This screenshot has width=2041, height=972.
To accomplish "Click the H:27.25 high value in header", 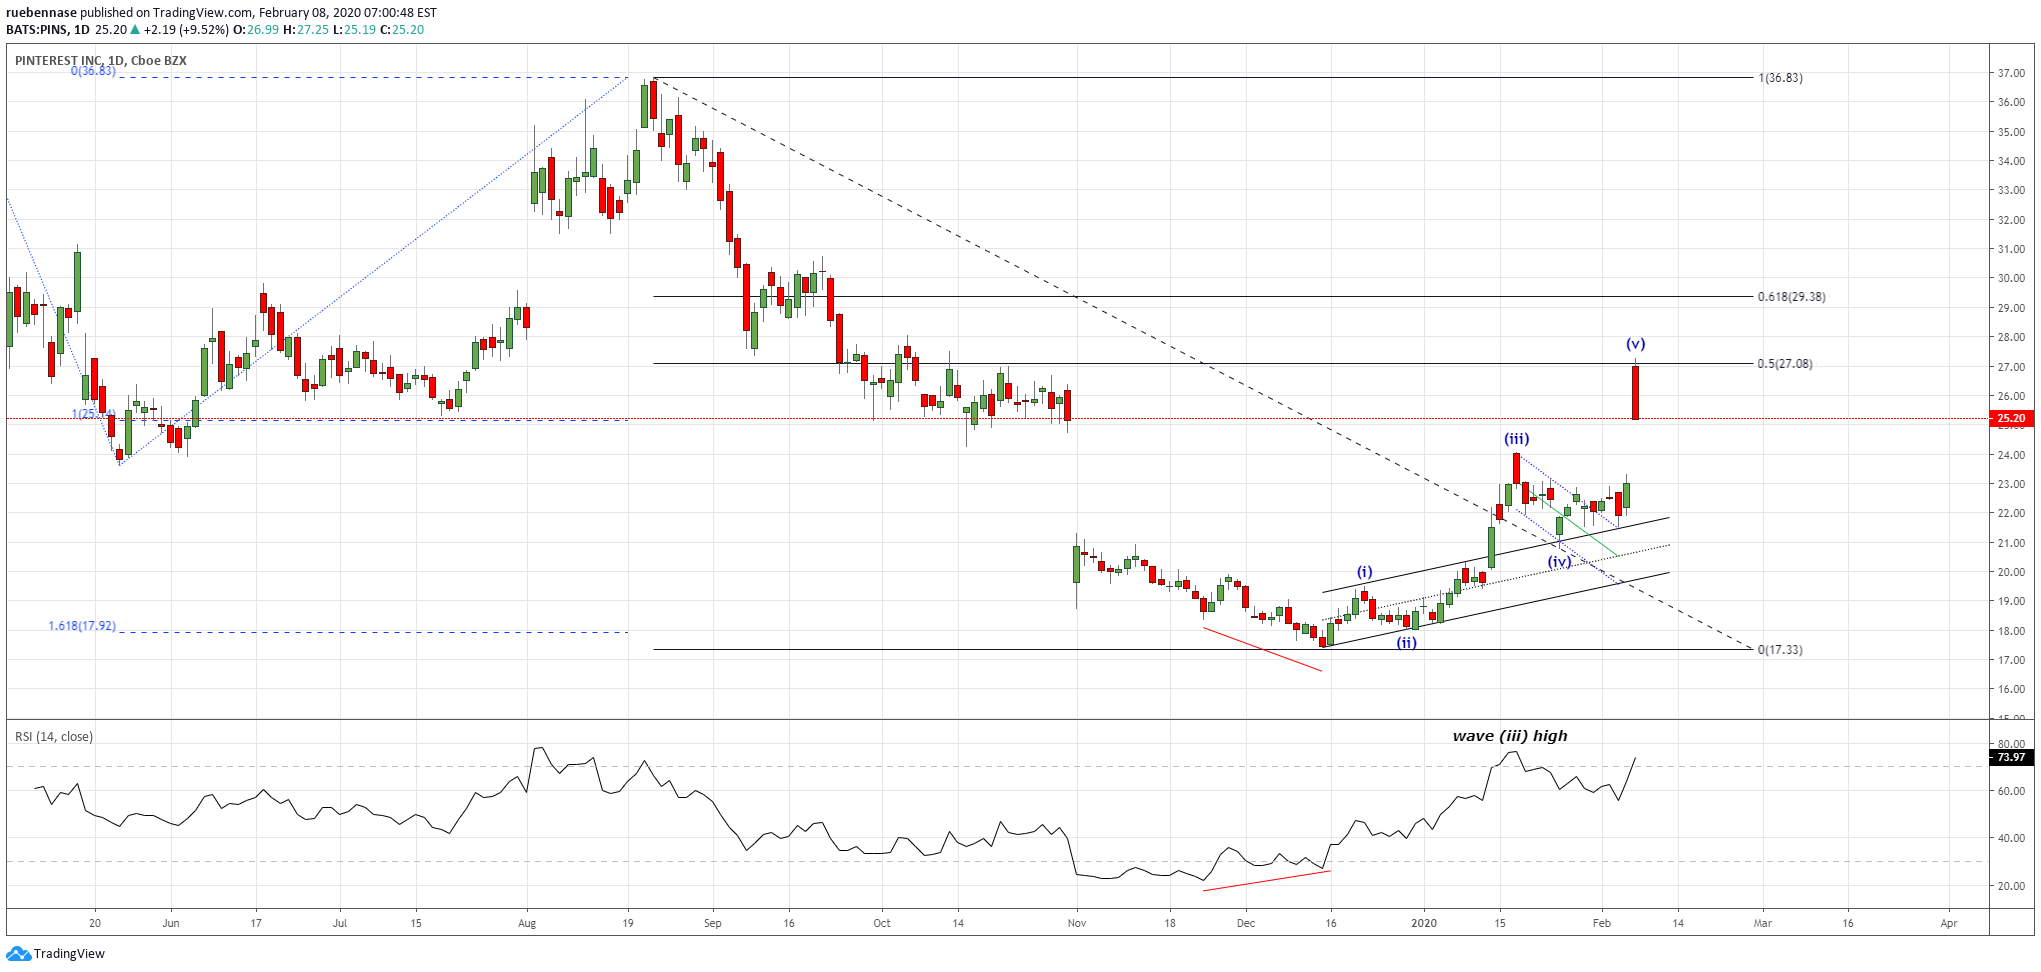I will [x=306, y=30].
